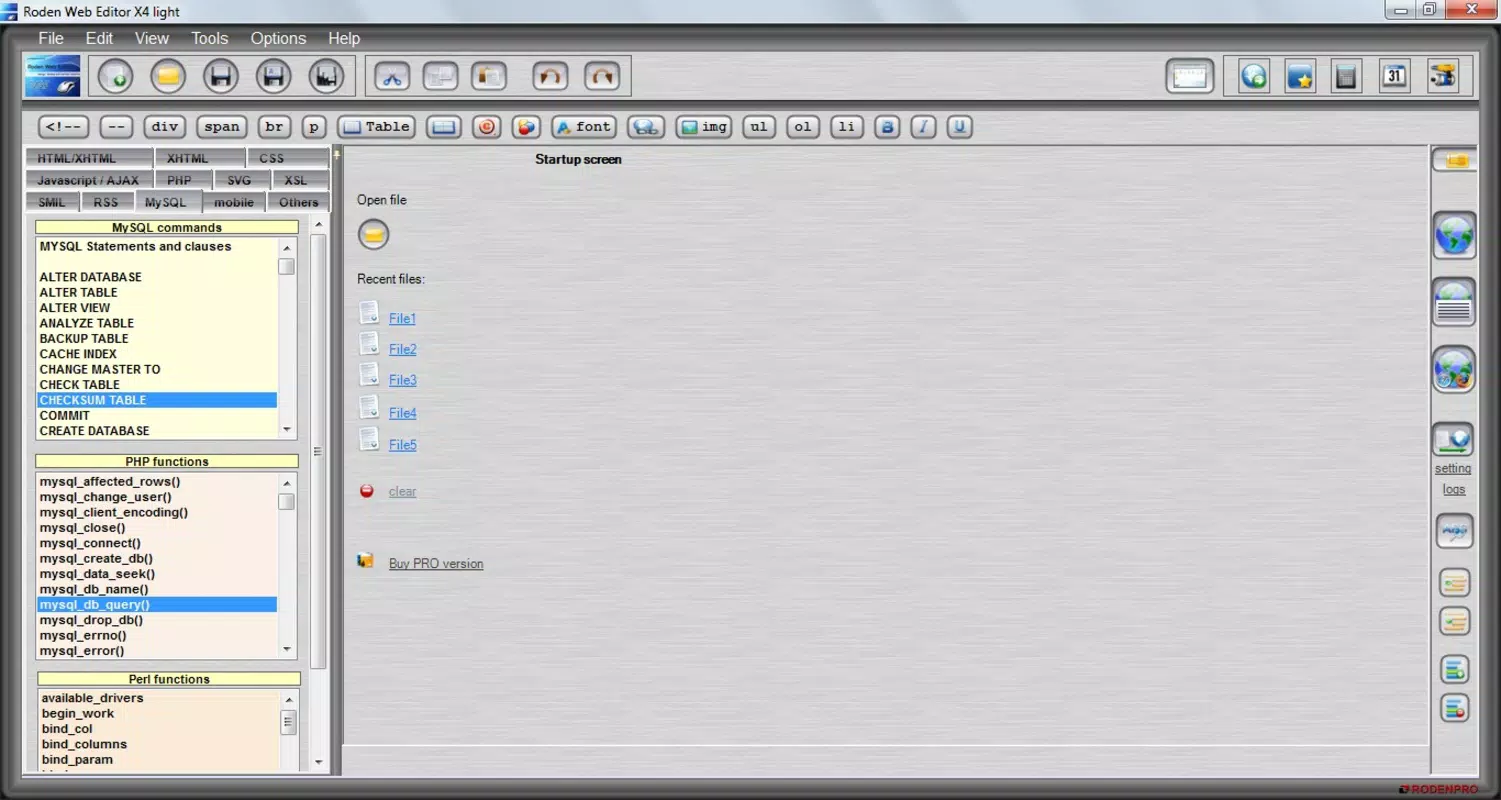Click the Save As floppy icon
The height and width of the screenshot is (800, 1501).
pos(273,76)
